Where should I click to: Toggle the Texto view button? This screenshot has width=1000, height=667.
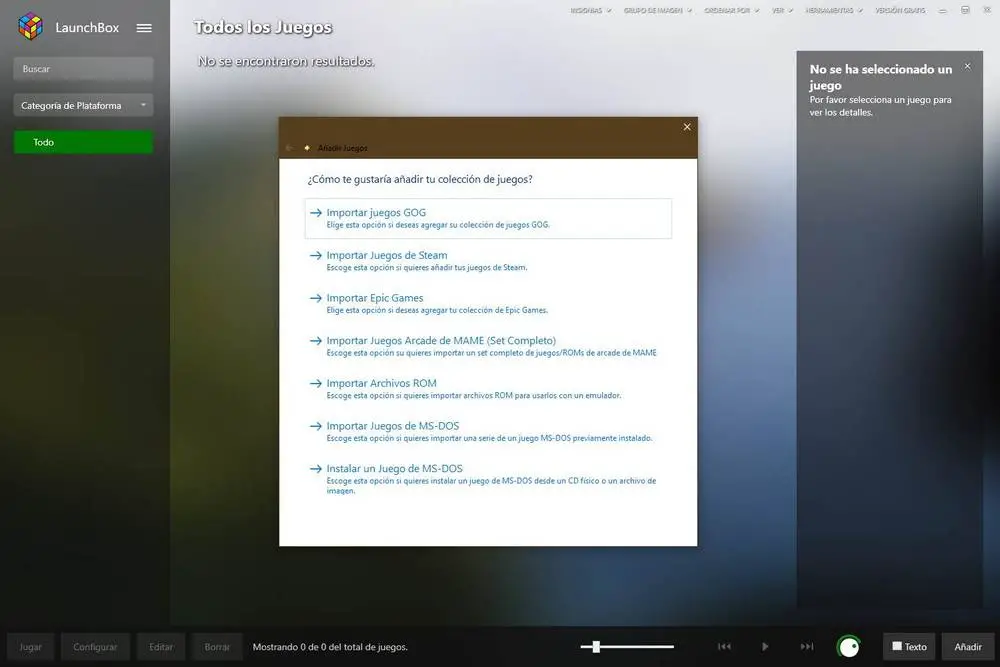click(909, 647)
